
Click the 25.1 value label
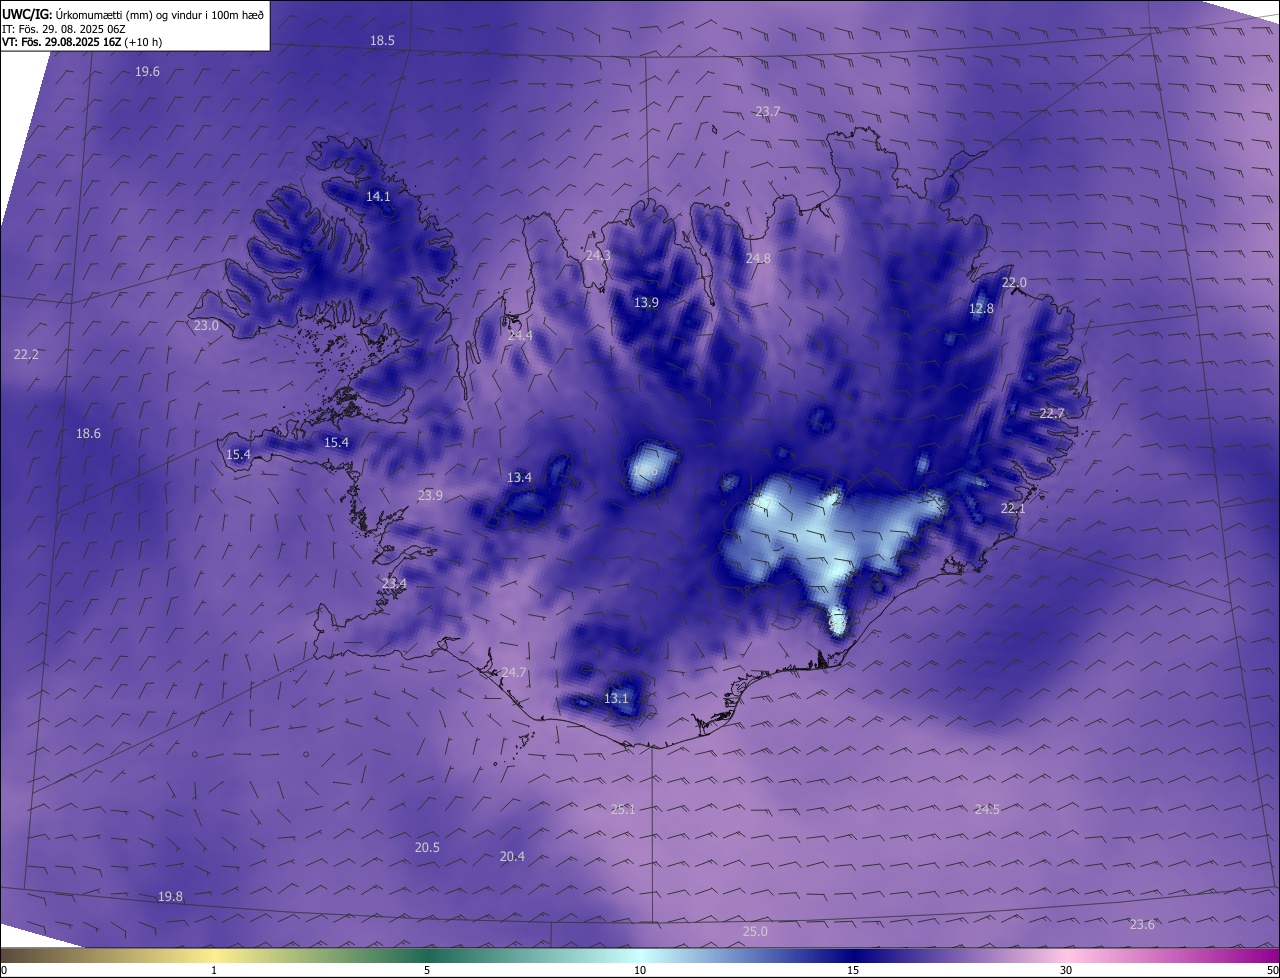[x=622, y=810]
